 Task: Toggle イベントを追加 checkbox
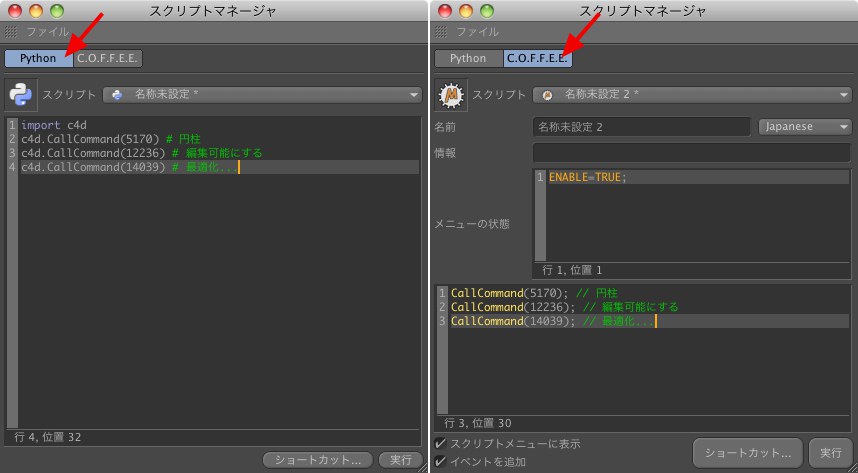(x=440, y=462)
